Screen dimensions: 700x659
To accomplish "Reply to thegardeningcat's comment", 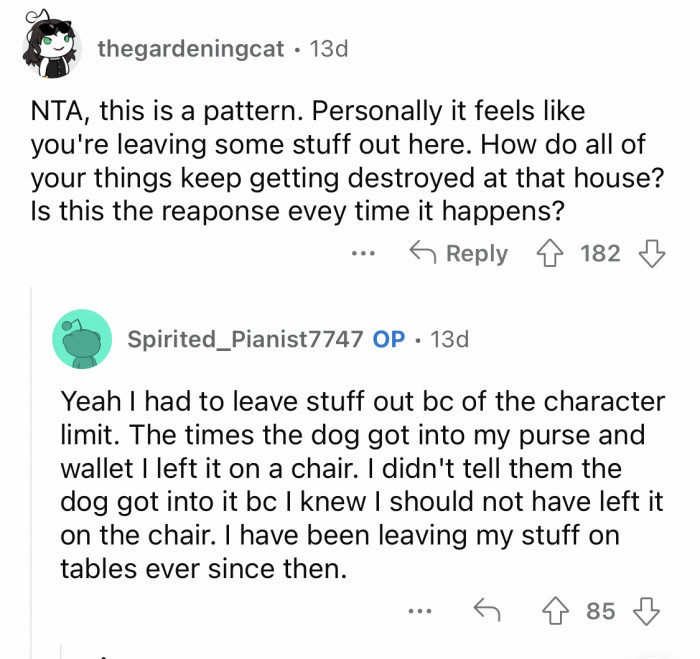I will point(459,254).
